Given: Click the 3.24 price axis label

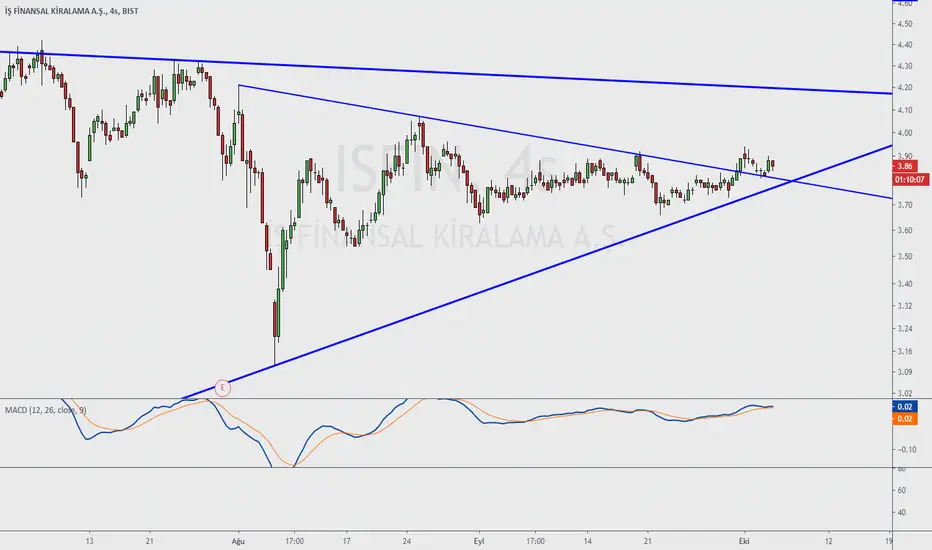Looking at the screenshot, I should click(x=905, y=328).
